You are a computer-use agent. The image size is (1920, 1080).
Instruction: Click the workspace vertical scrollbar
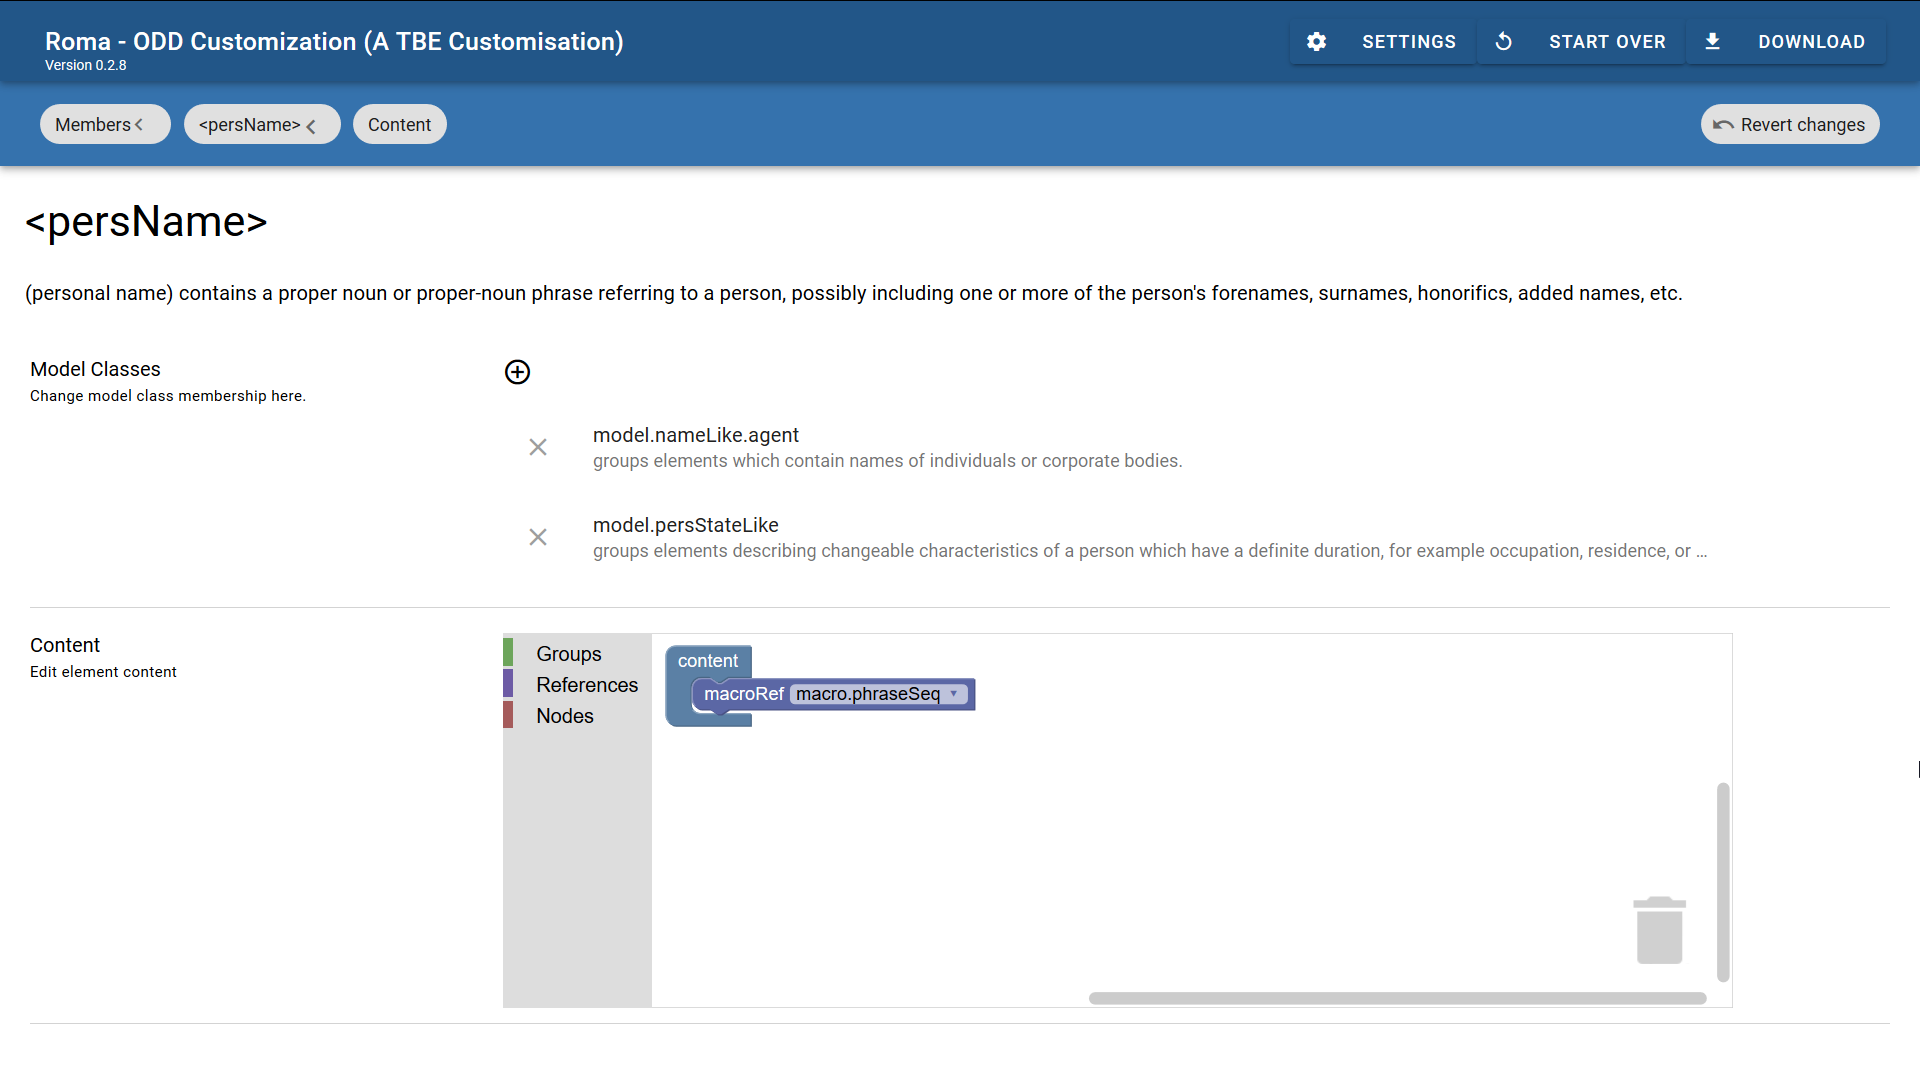[x=1722, y=880]
